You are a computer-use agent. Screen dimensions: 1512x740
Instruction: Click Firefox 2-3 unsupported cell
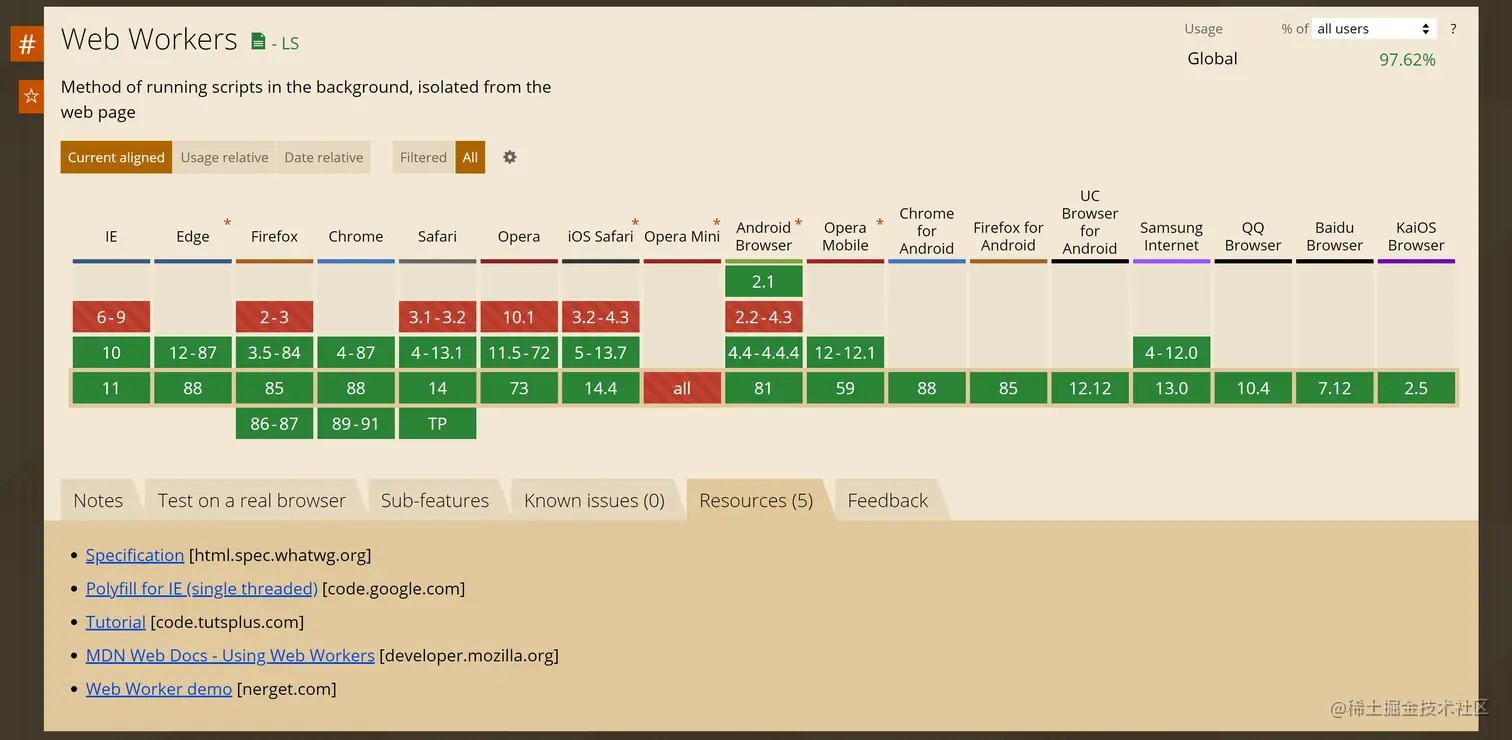[x=274, y=317]
